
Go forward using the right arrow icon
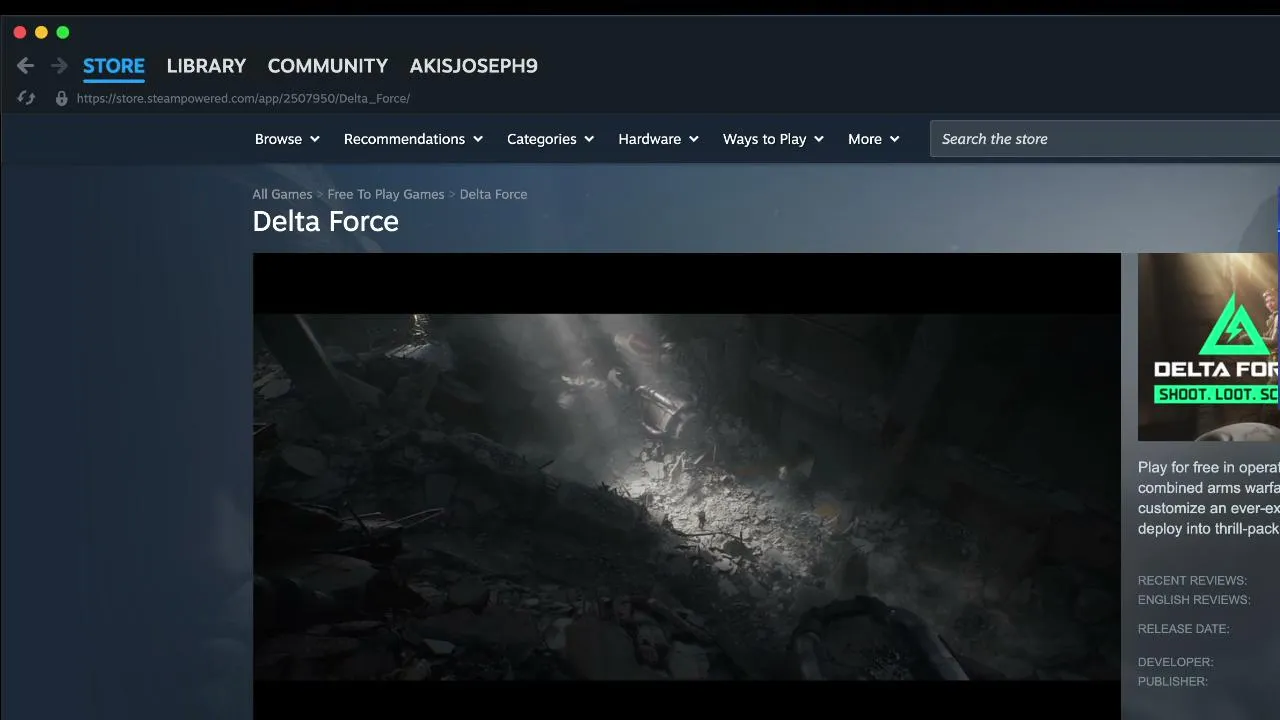pyautogui.click(x=59, y=66)
